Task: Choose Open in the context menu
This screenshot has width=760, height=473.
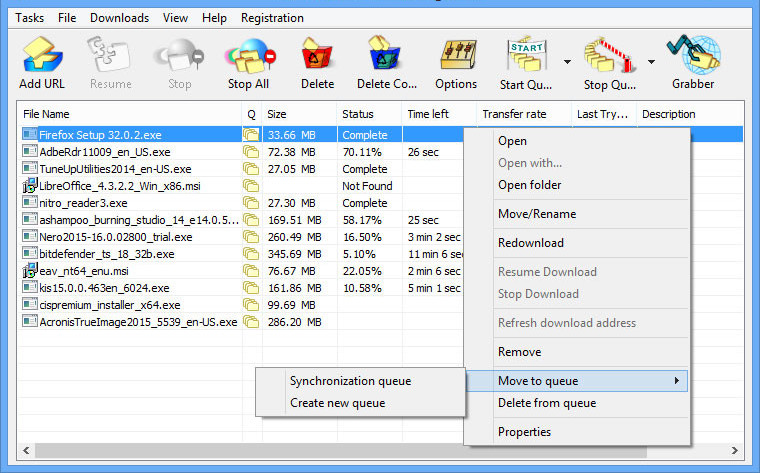Action: tap(512, 141)
